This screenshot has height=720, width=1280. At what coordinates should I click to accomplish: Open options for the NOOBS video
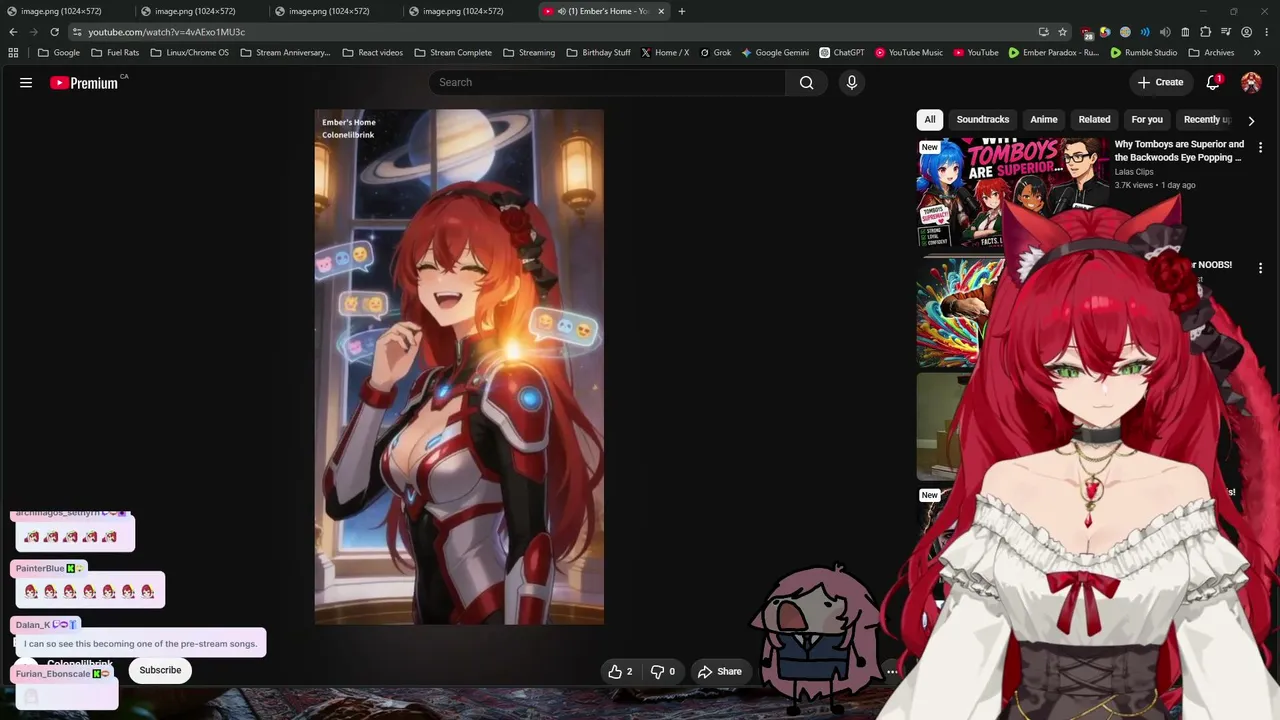(1260, 268)
